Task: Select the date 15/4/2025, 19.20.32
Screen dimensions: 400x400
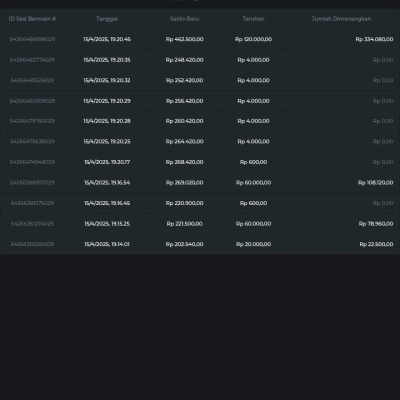Action: [x=107, y=80]
